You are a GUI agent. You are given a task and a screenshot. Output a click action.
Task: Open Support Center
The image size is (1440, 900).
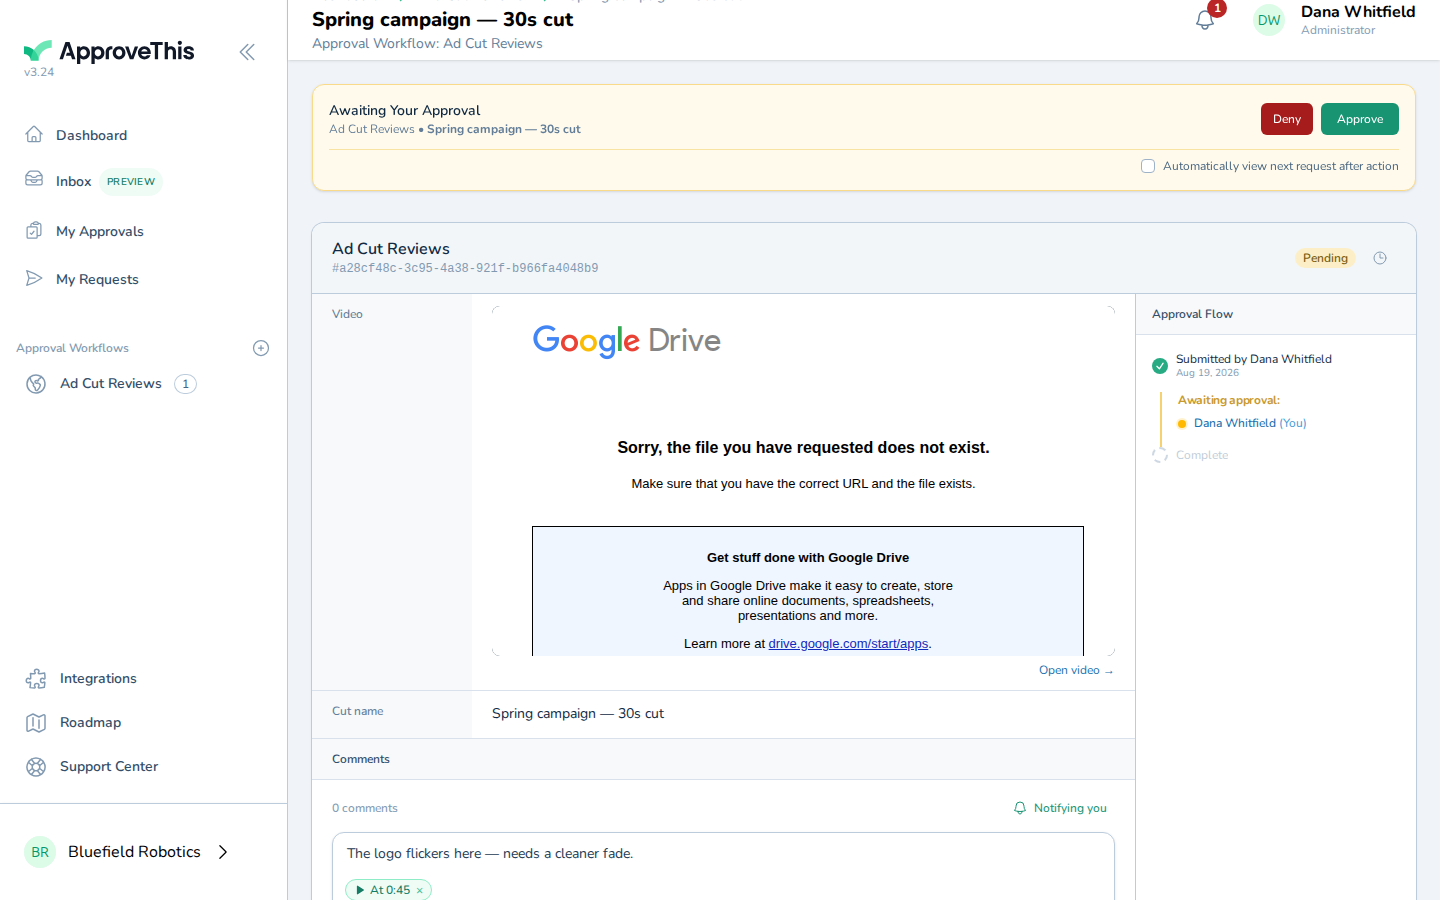(x=109, y=766)
